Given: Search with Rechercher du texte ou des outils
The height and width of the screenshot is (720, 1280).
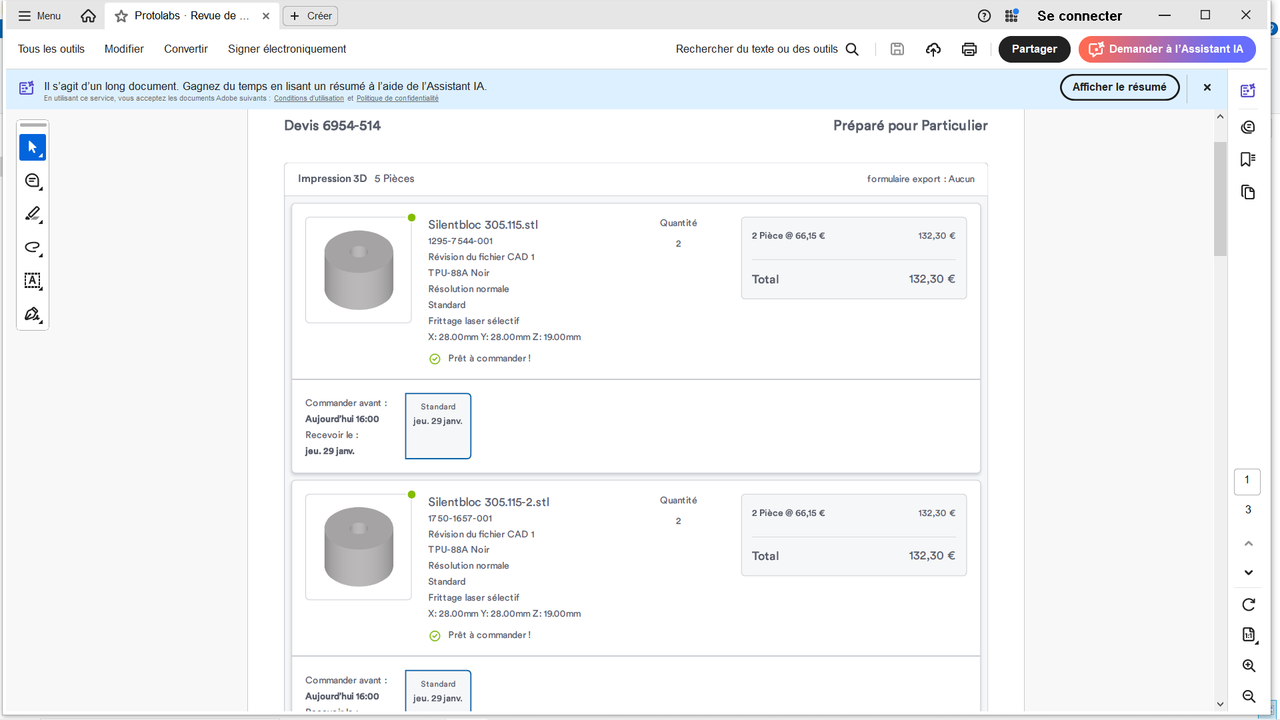Looking at the screenshot, I should click(x=767, y=49).
